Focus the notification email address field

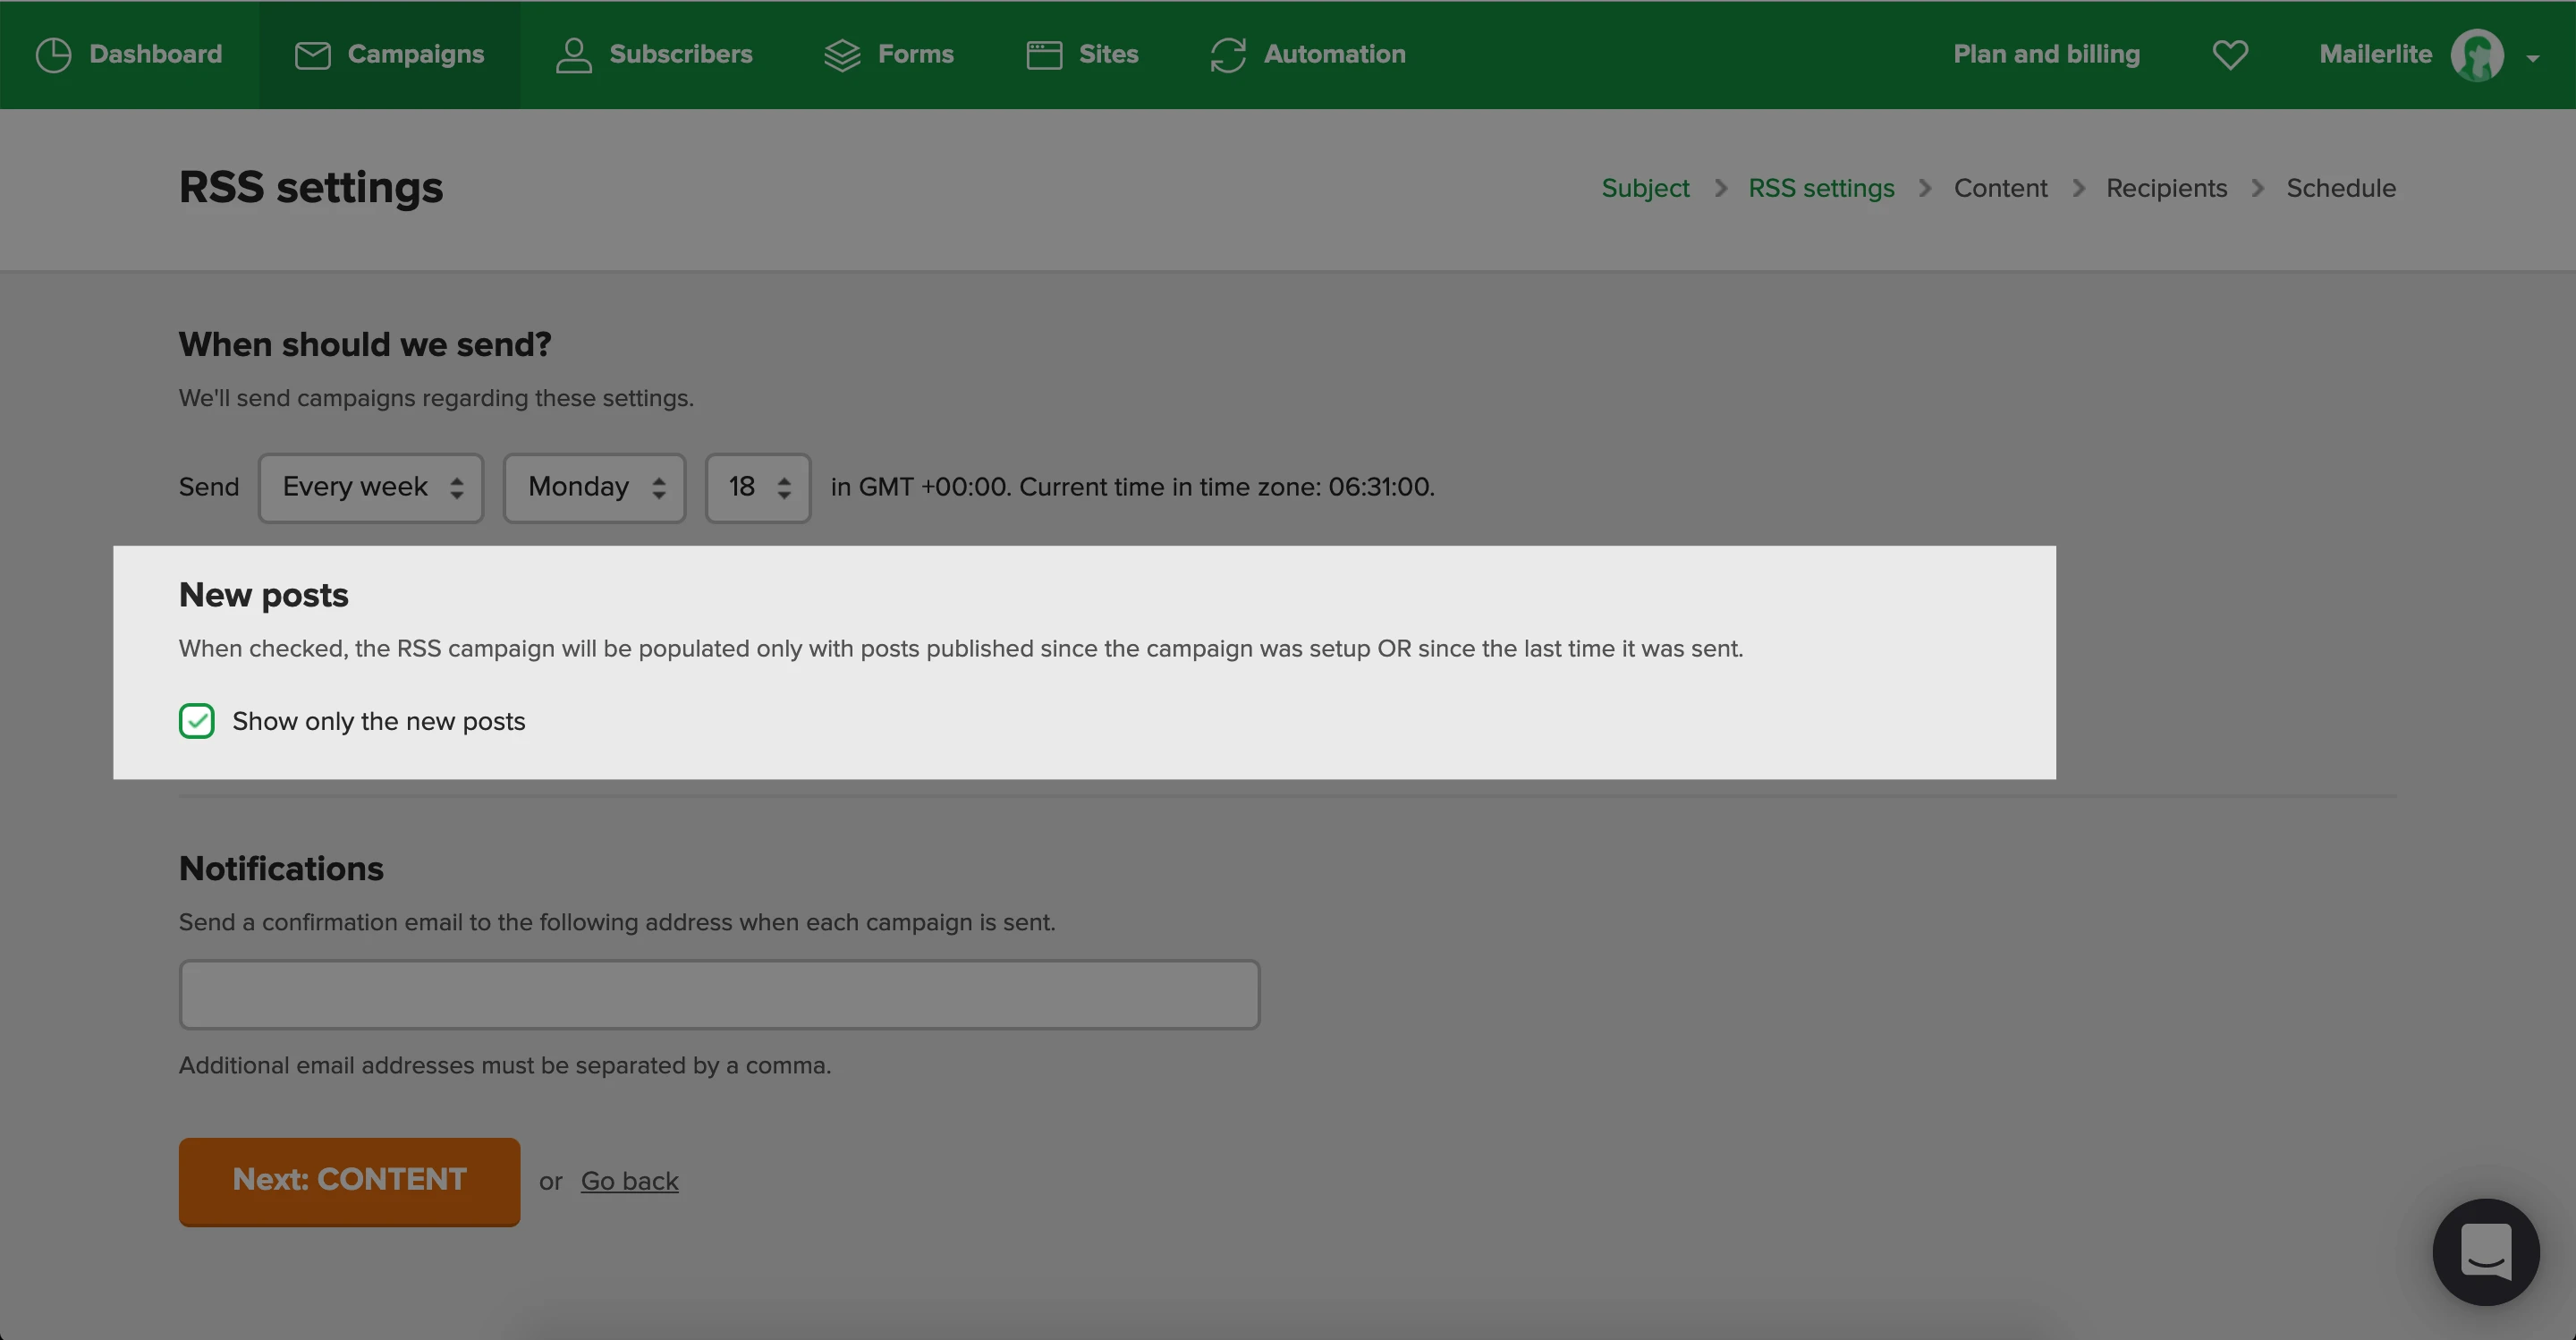tap(719, 995)
